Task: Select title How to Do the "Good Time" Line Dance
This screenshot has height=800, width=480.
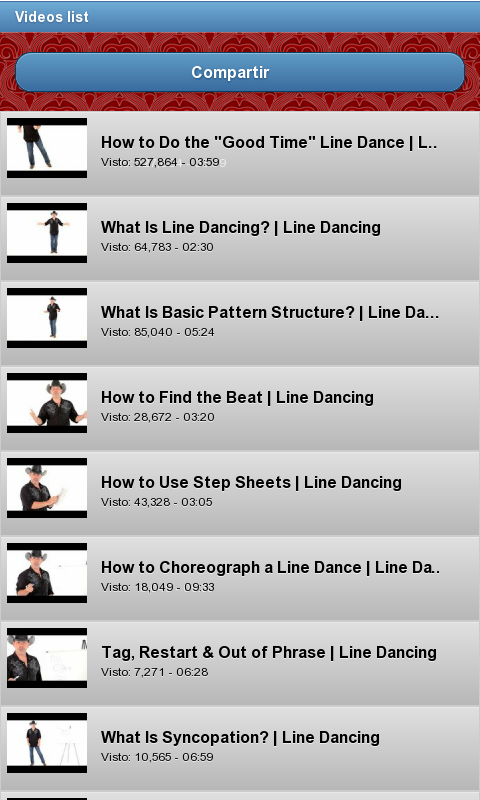Action: pyautogui.click(x=269, y=142)
